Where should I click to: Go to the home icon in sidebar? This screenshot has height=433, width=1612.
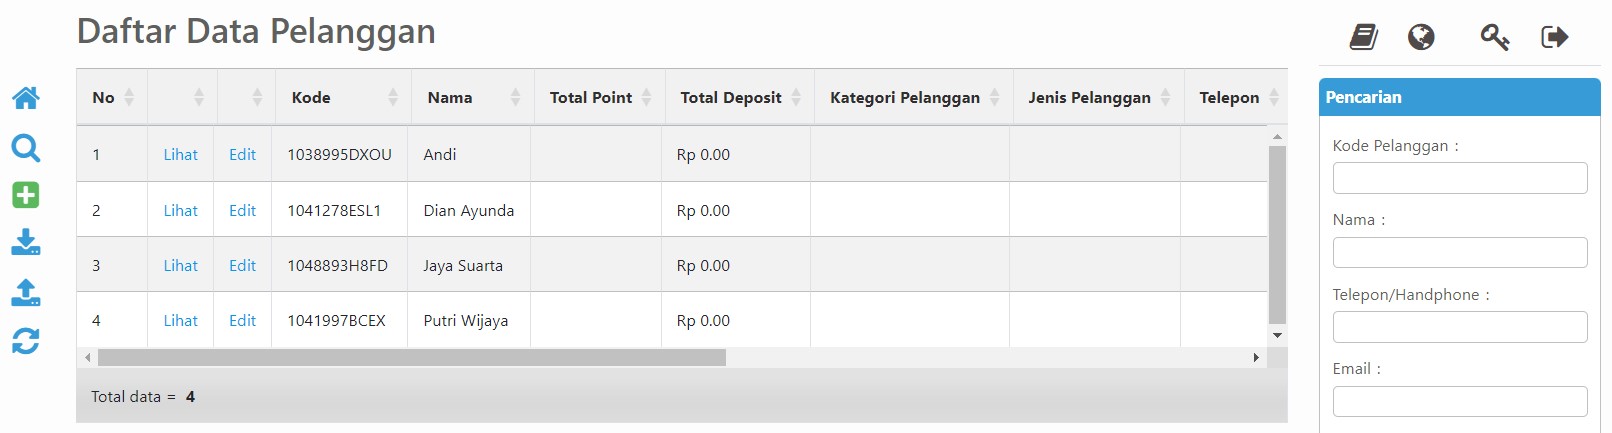pyautogui.click(x=26, y=98)
